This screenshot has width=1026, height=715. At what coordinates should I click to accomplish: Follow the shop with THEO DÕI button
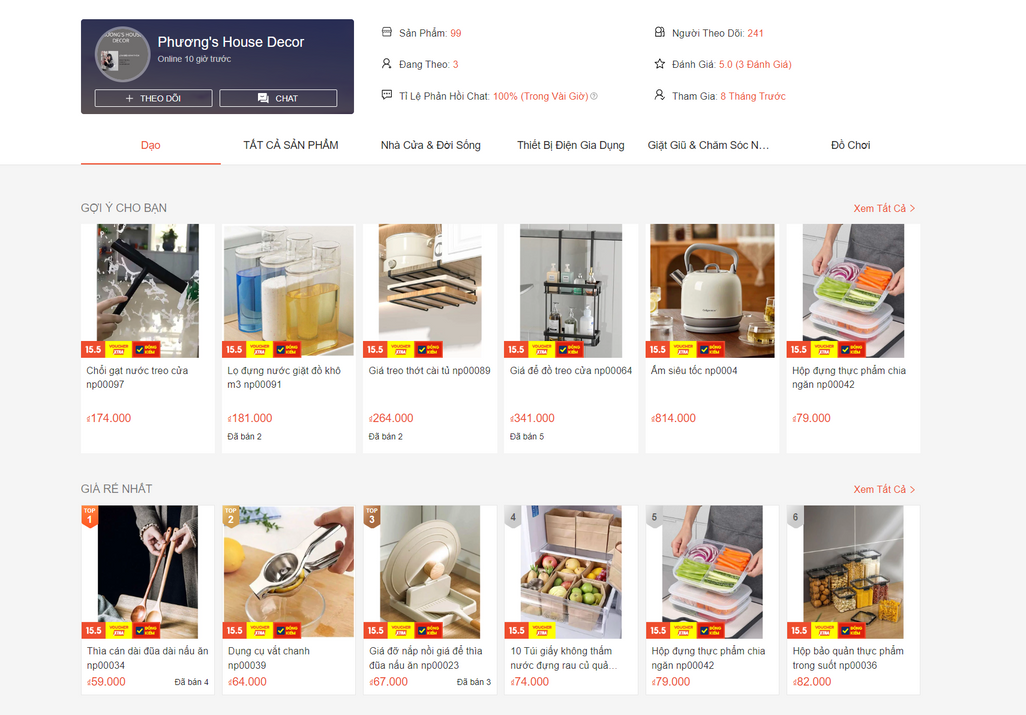coord(153,98)
